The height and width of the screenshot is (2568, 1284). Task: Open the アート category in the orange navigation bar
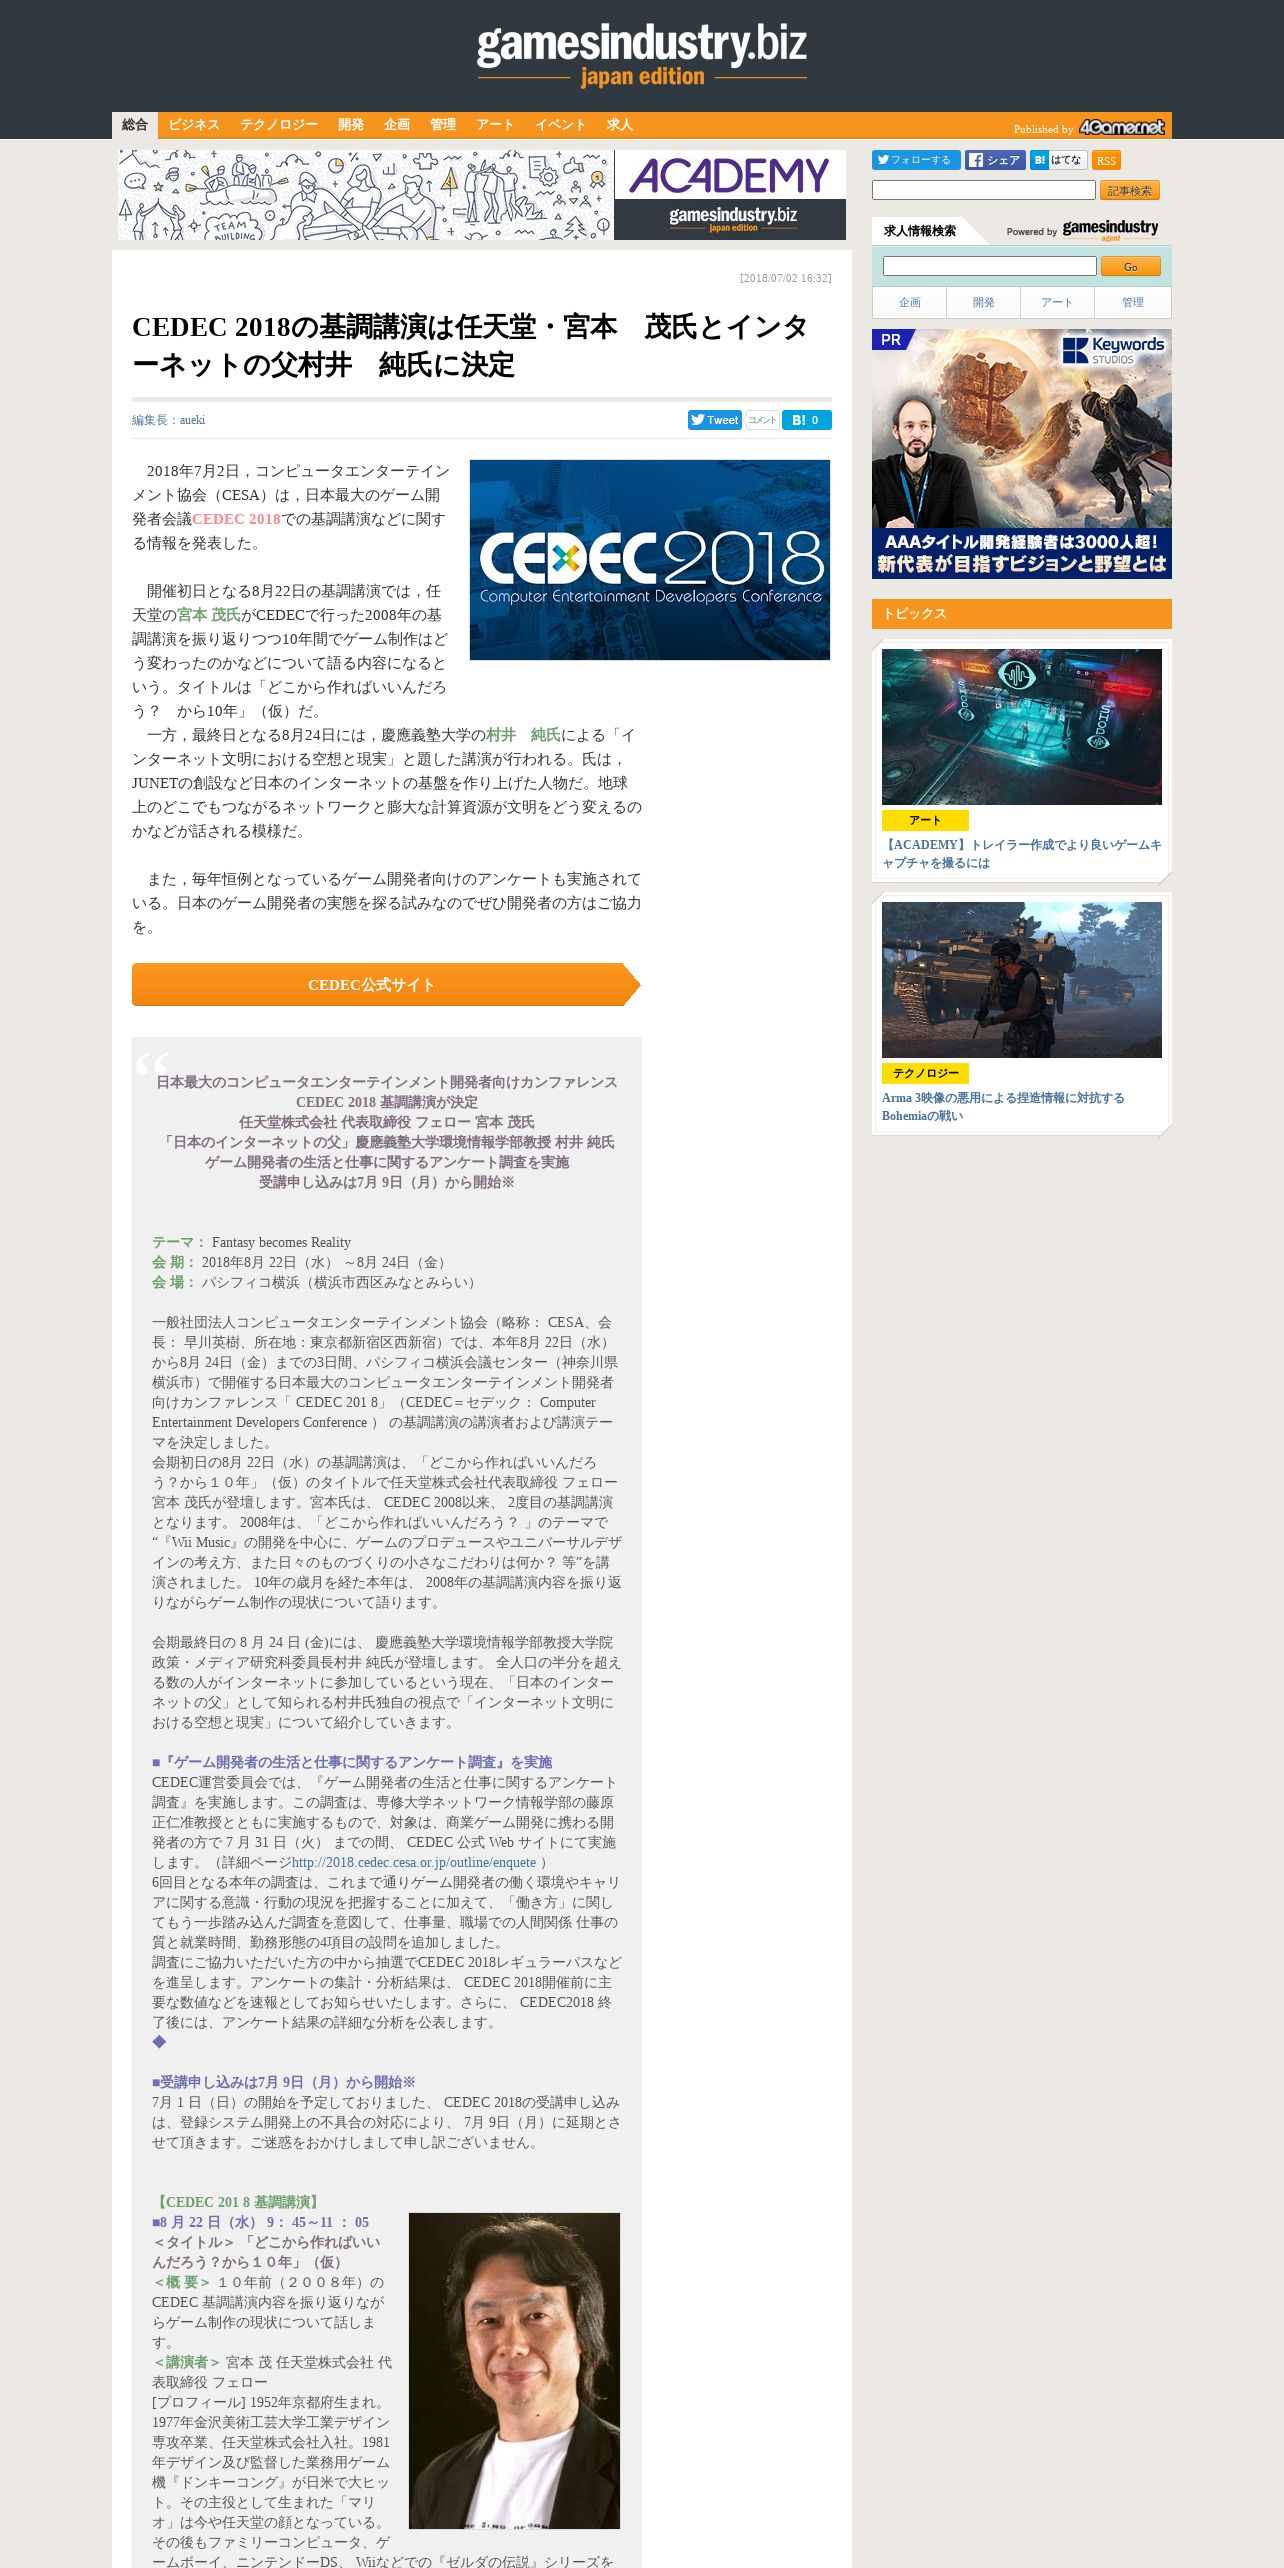[x=495, y=125]
